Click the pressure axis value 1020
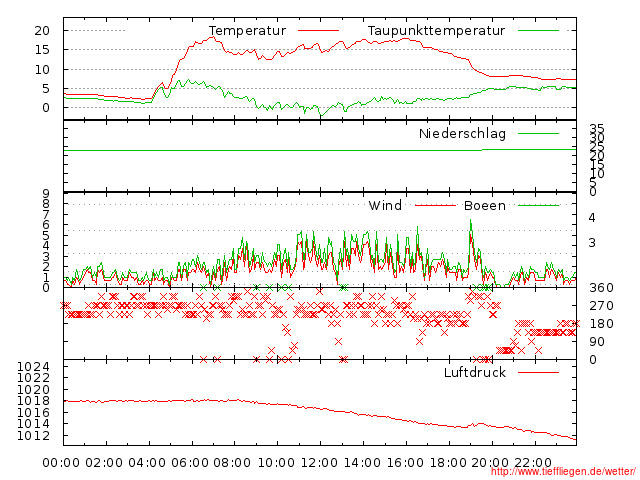Image resolution: width=640 pixels, height=480 pixels. click(x=33, y=389)
